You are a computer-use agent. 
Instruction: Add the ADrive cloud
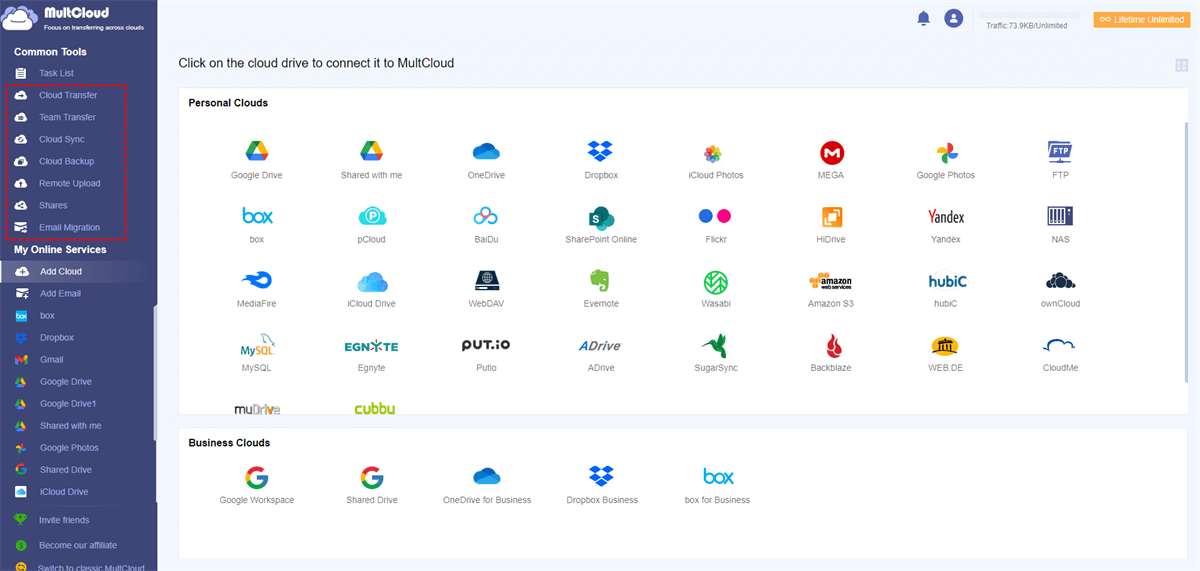(601, 346)
